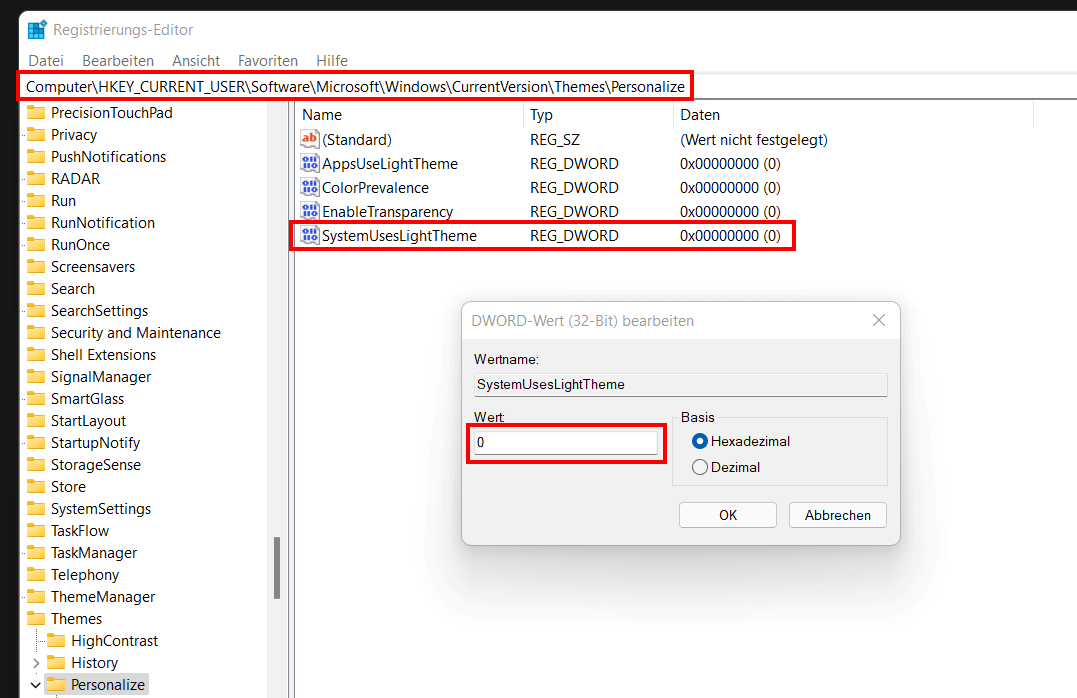
Task: Click the AppsUseLightTheme binary value icon
Action: (310, 163)
